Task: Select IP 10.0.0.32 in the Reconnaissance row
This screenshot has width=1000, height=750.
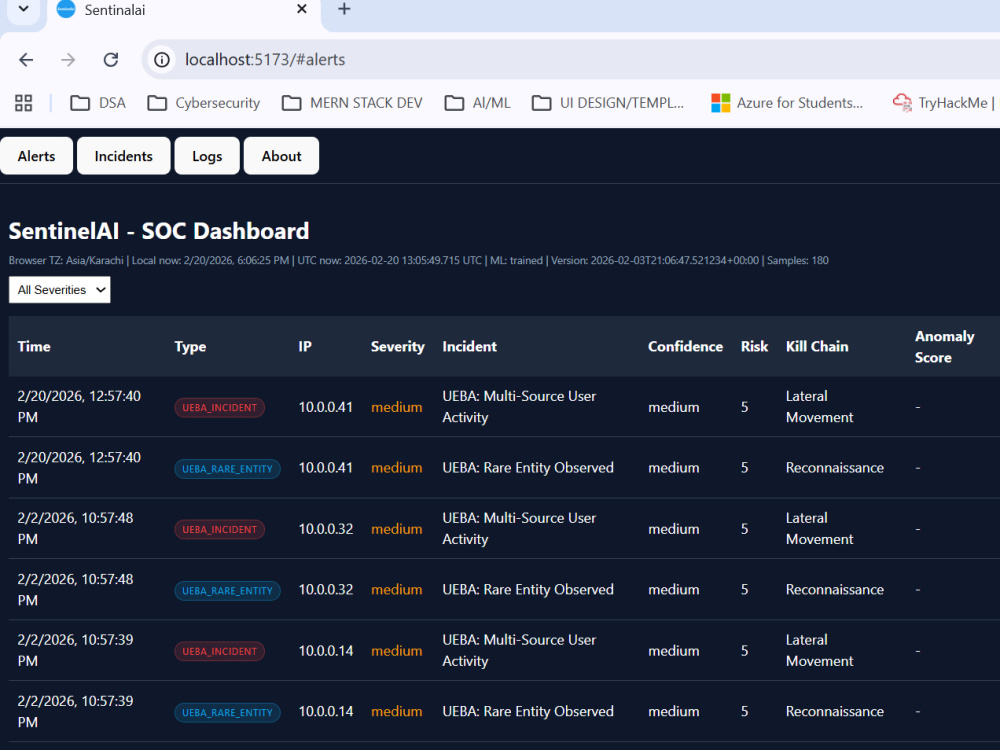Action: pos(325,589)
